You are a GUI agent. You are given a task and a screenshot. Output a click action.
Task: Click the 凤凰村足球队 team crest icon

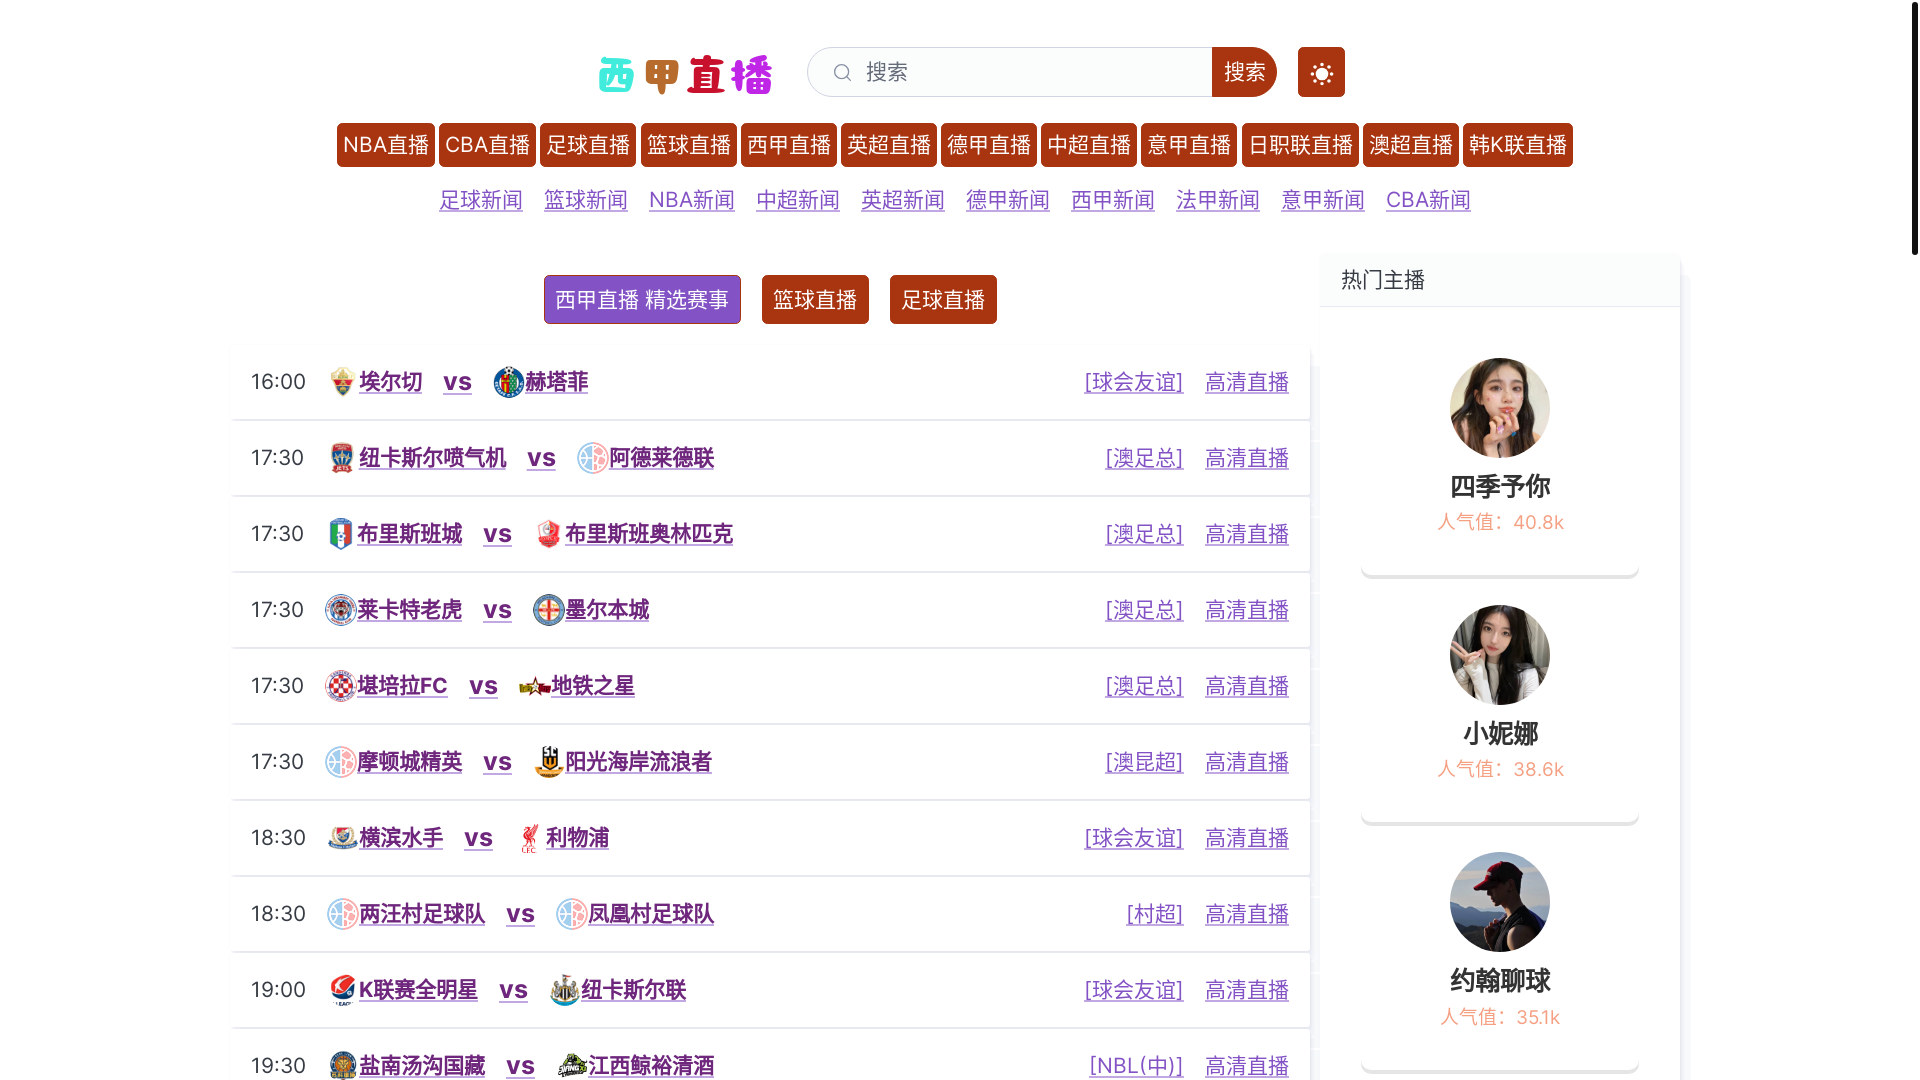point(571,914)
